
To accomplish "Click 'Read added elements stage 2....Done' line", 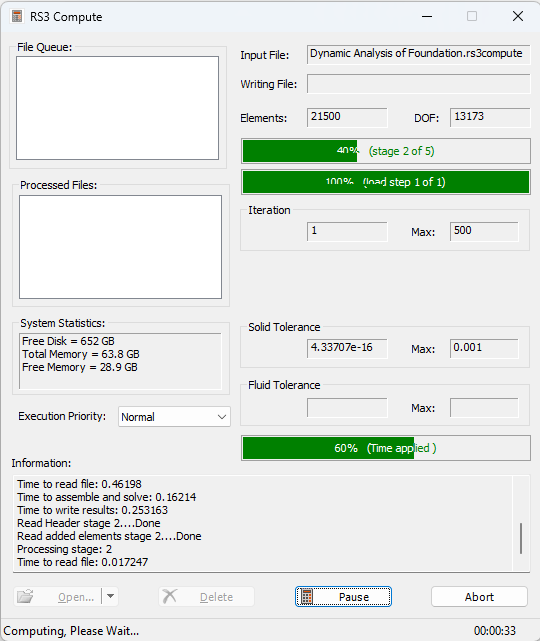I will coord(109,536).
